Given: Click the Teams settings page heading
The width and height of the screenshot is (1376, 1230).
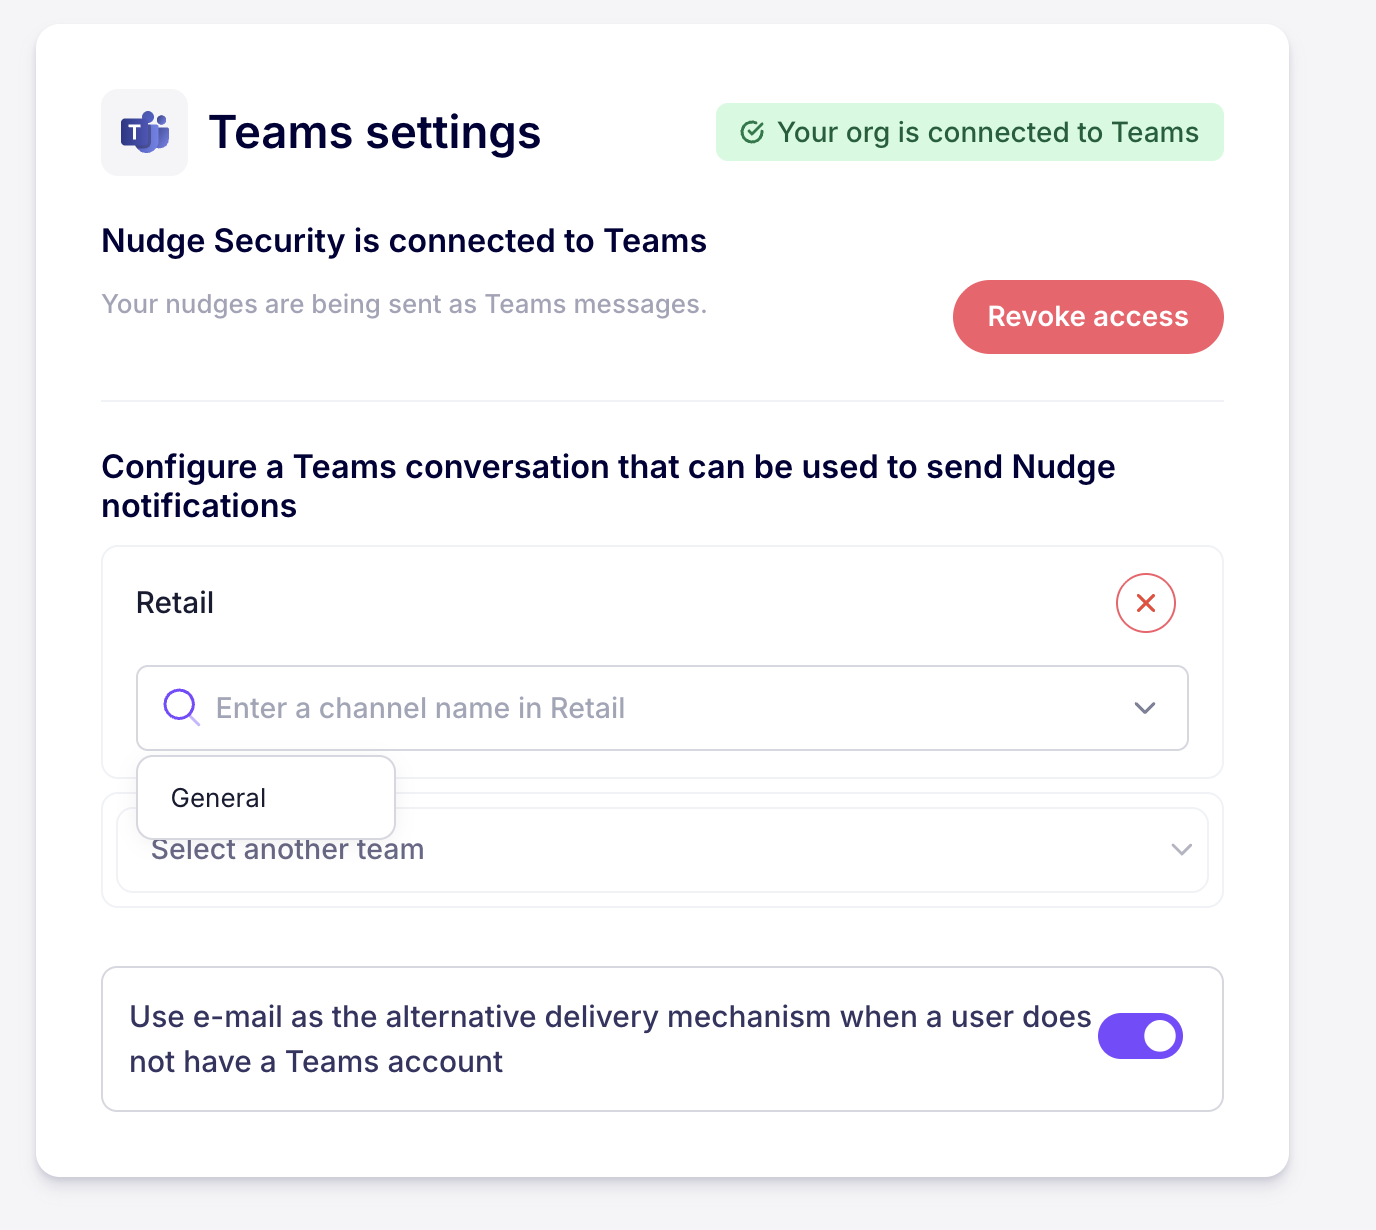Looking at the screenshot, I should tap(374, 132).
